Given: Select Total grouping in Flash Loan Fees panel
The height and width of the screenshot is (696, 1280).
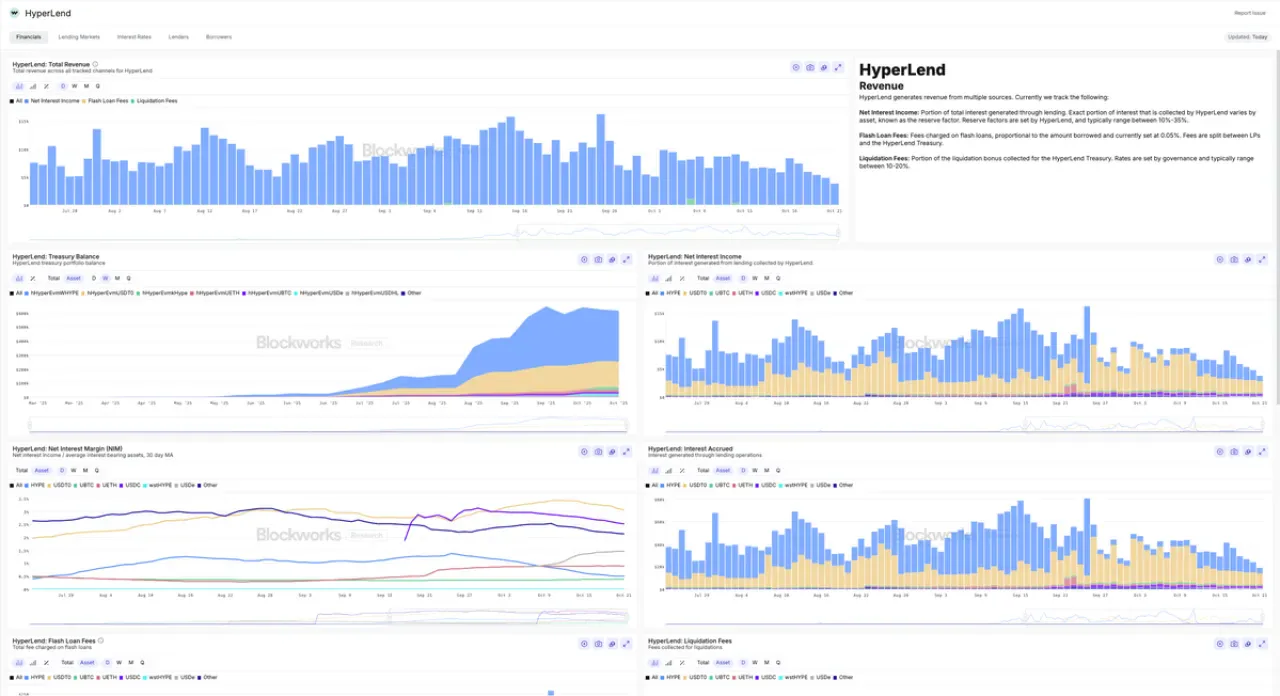Looking at the screenshot, I should (x=67, y=662).
